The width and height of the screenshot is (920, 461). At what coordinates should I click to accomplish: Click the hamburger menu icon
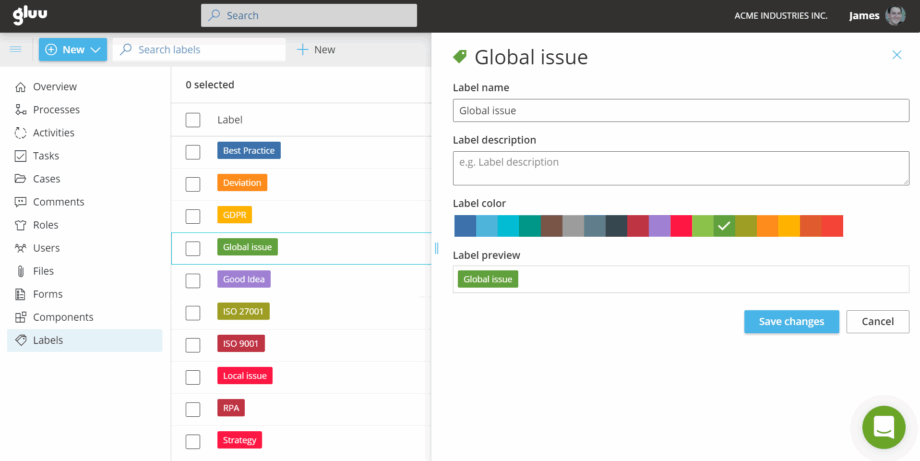pyautogui.click(x=15, y=49)
